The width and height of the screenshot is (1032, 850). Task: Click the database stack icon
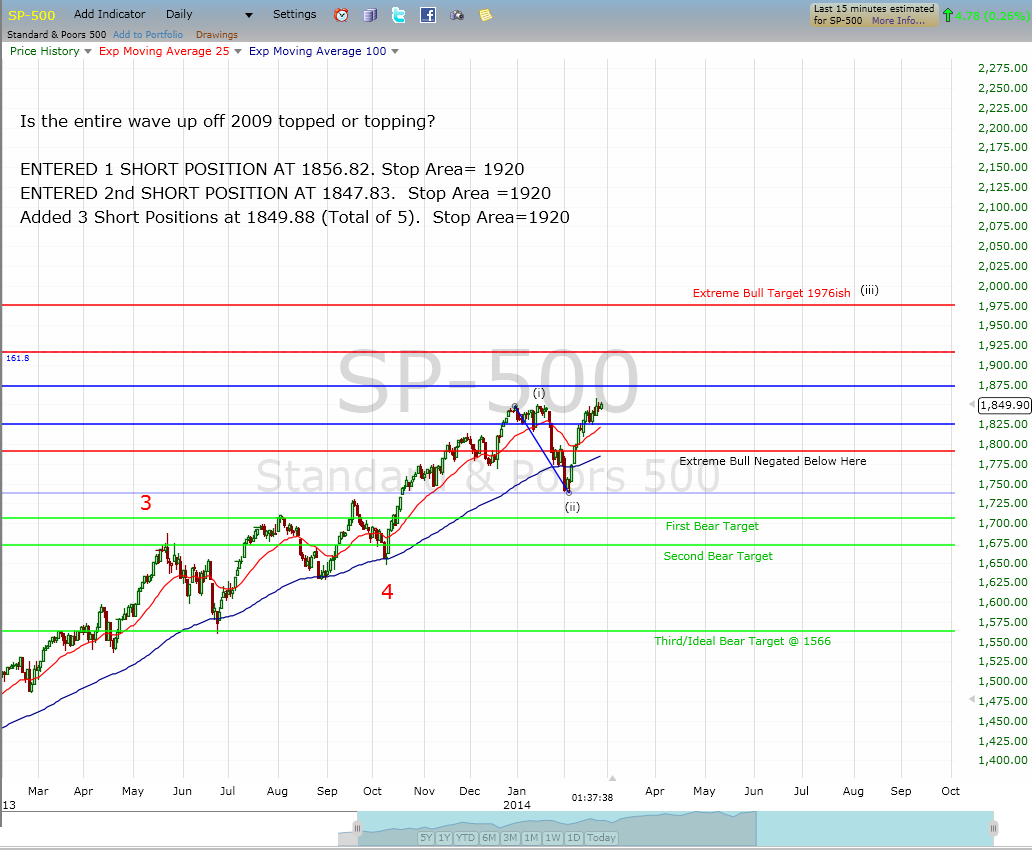click(x=370, y=14)
